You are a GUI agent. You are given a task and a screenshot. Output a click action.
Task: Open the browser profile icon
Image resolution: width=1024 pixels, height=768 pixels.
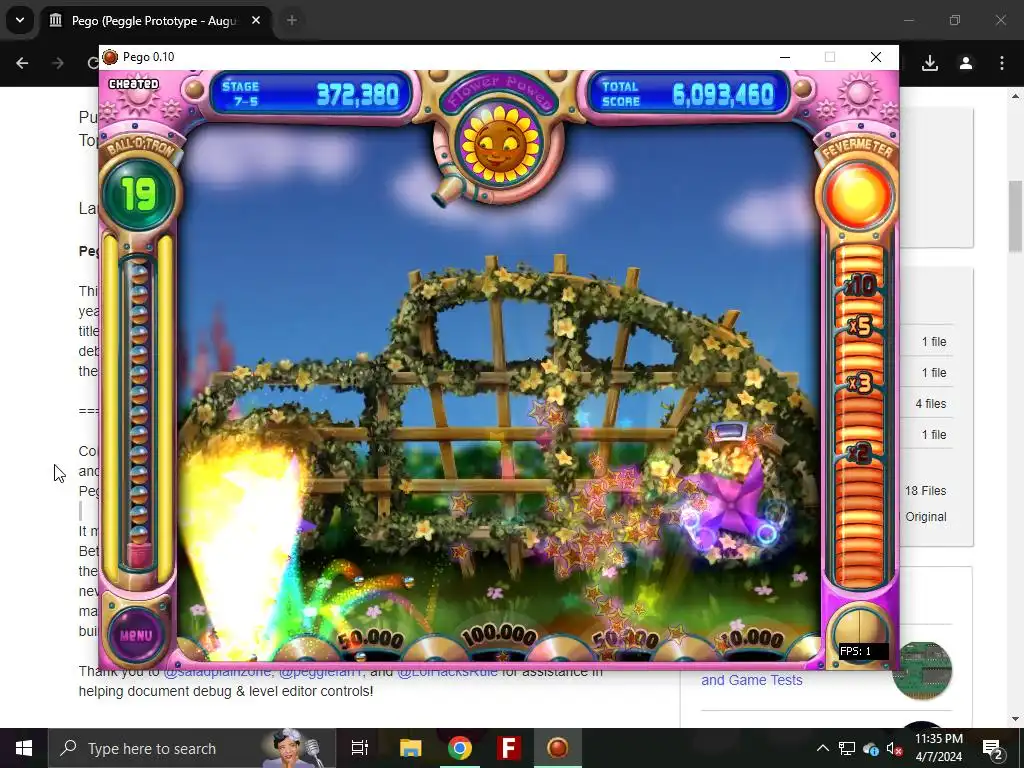(x=966, y=63)
